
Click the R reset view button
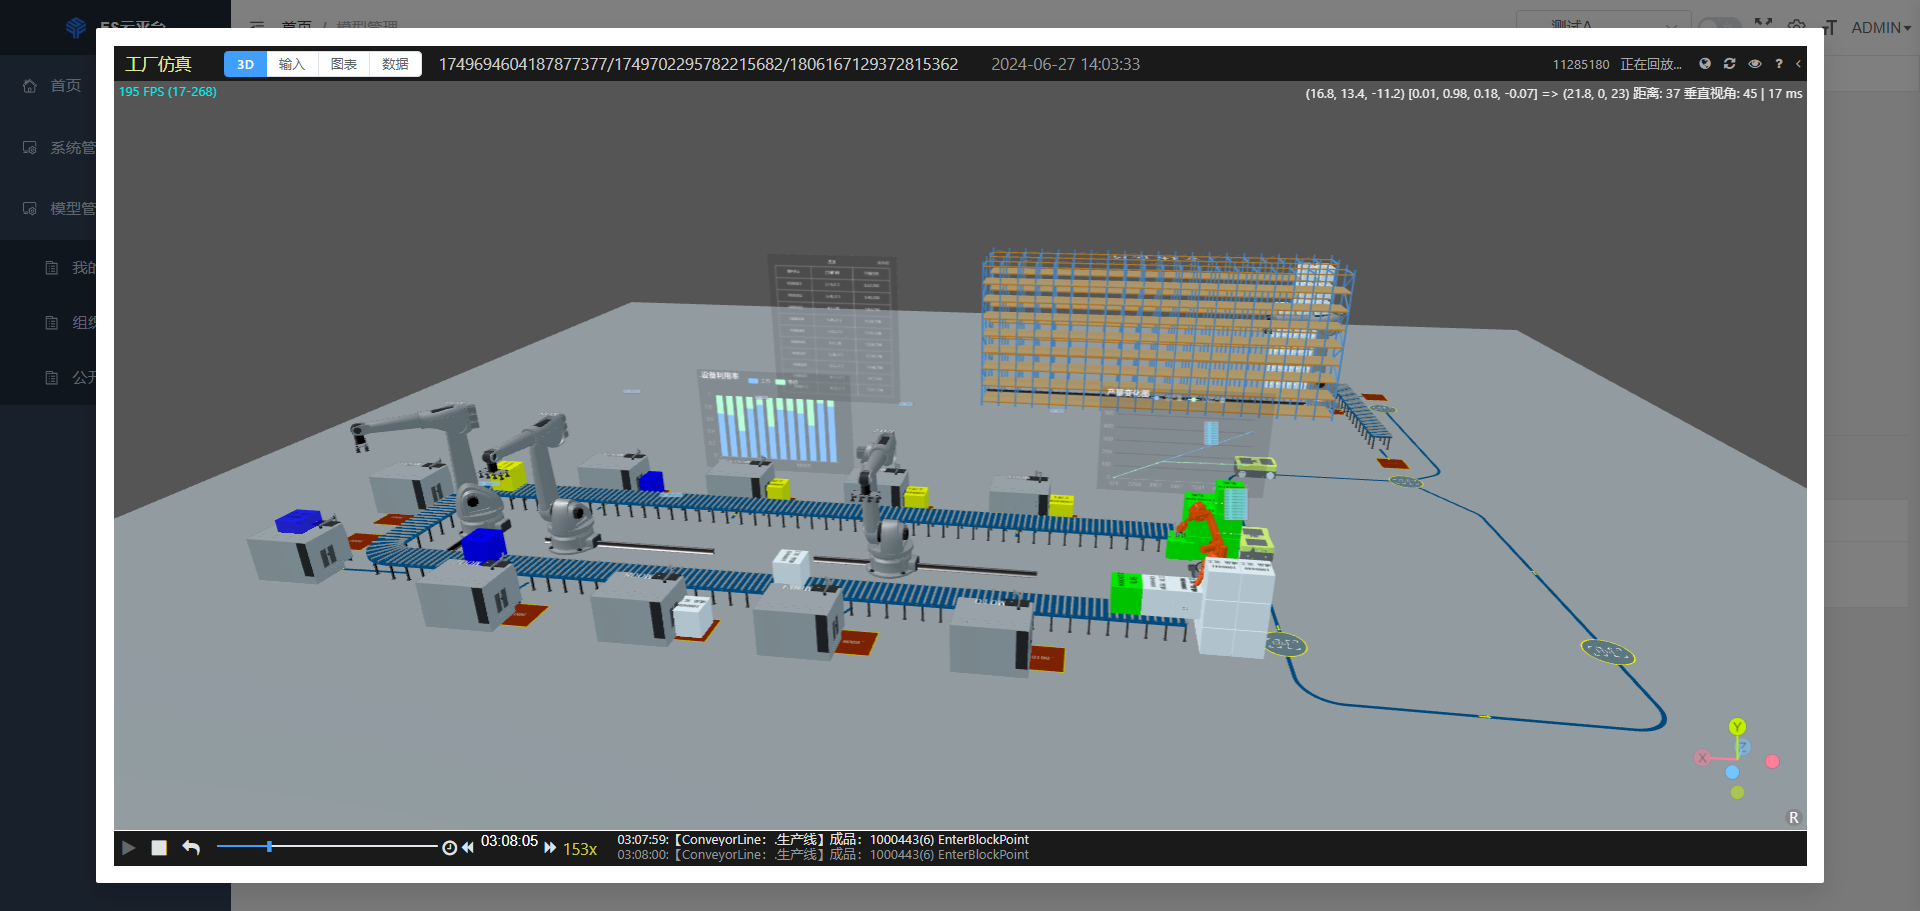tap(1793, 818)
